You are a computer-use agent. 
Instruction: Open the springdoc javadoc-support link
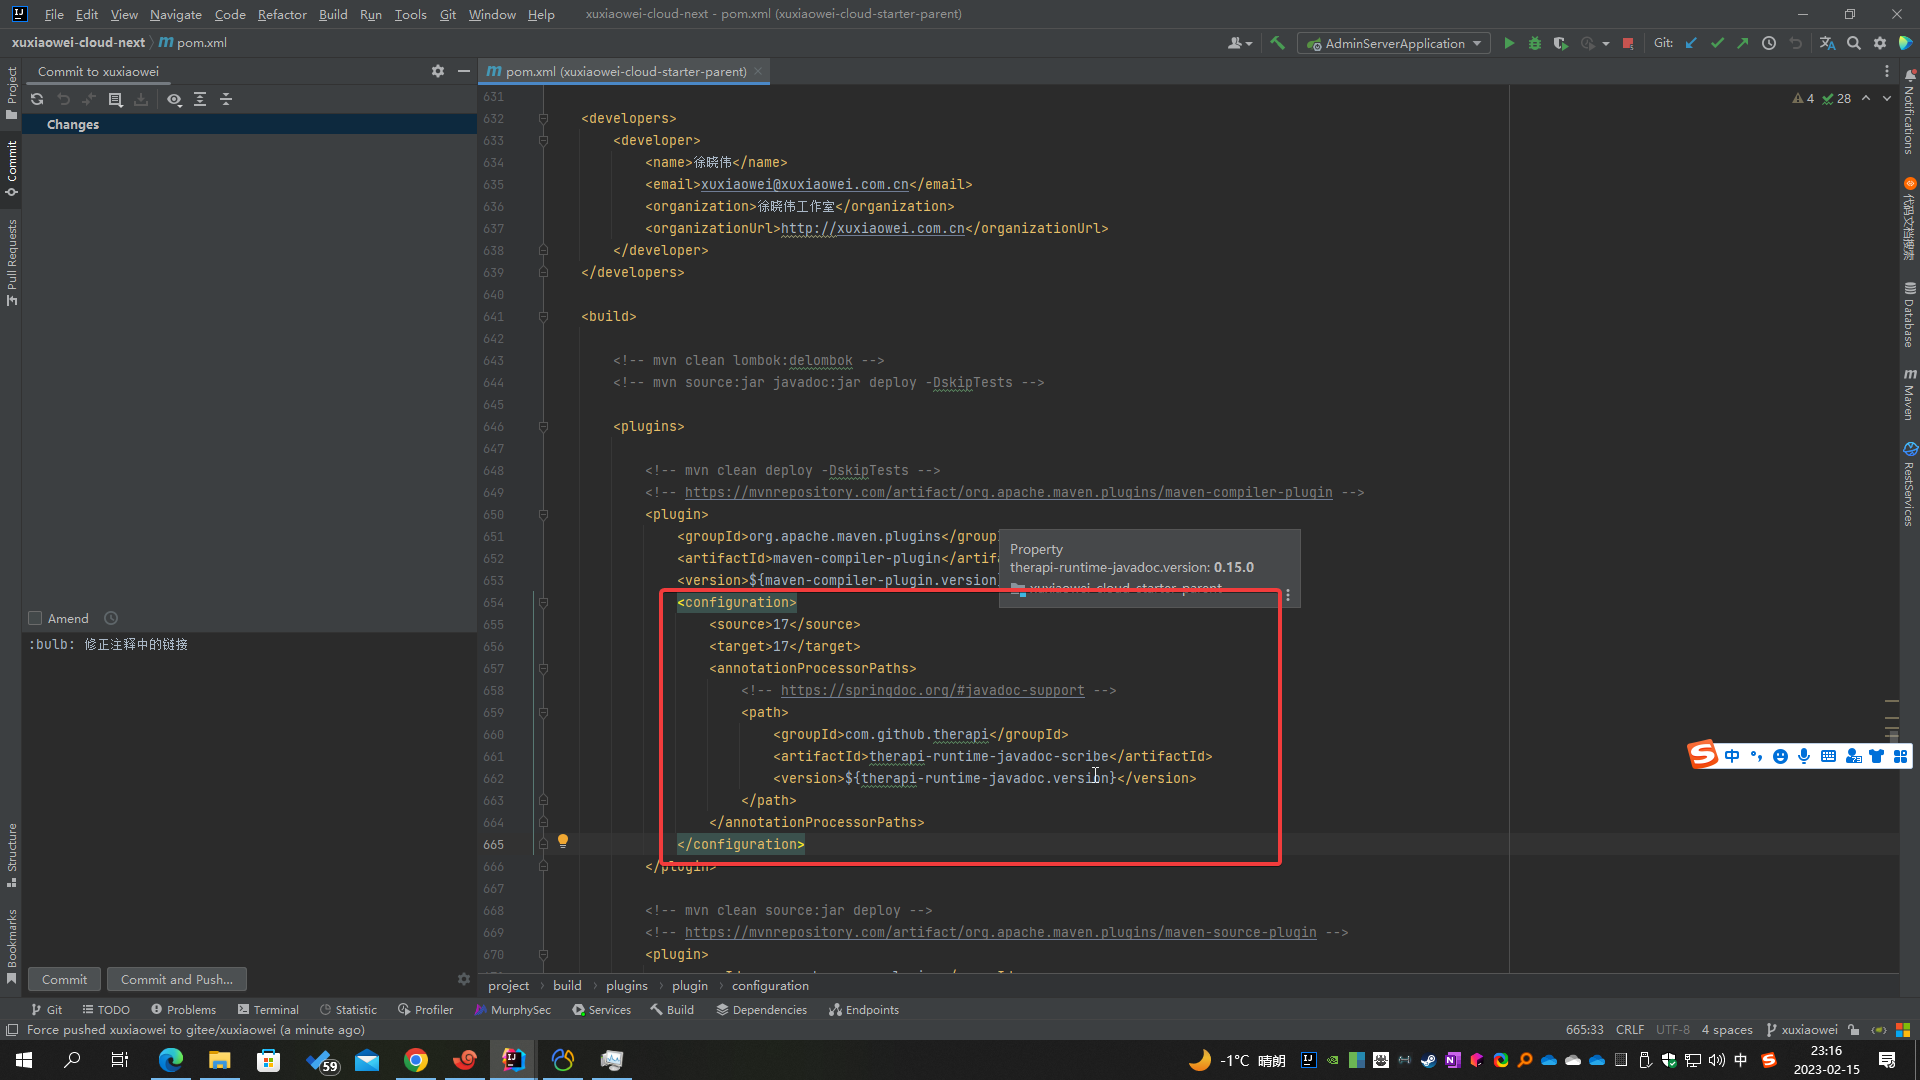click(x=932, y=690)
